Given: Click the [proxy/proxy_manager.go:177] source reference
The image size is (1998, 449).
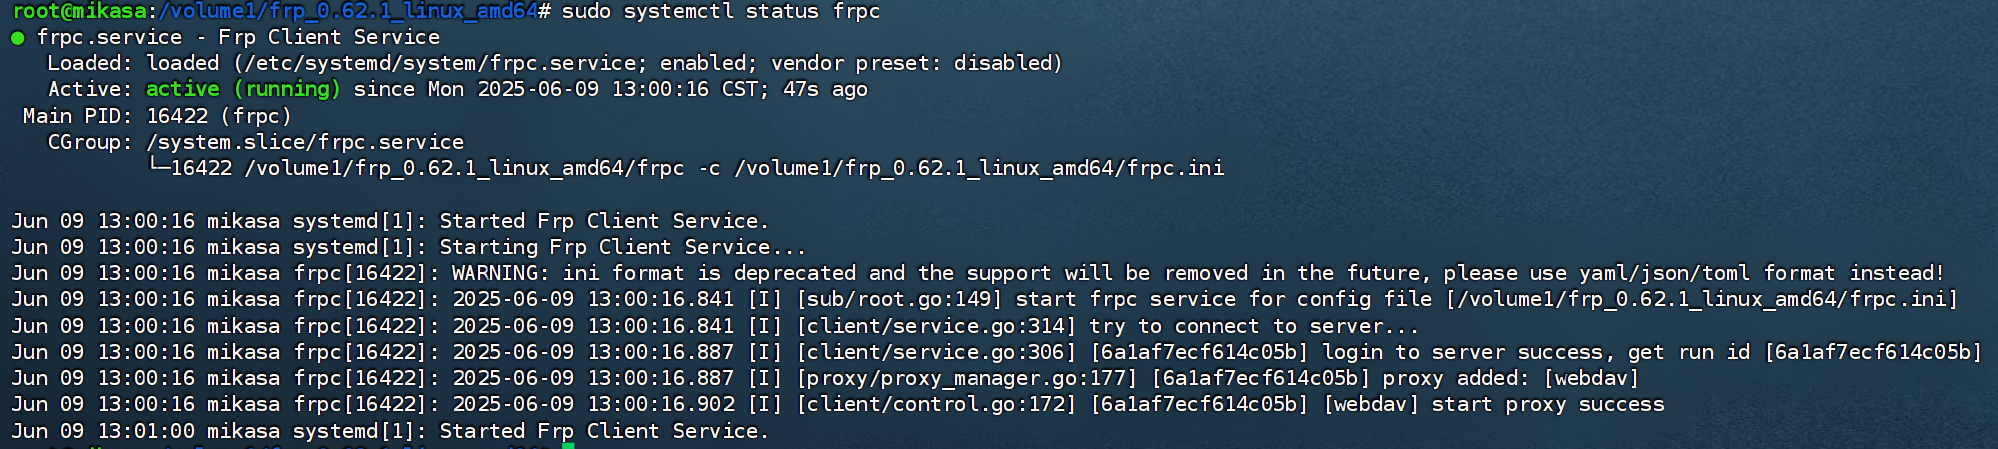Looking at the screenshot, I should 966,378.
